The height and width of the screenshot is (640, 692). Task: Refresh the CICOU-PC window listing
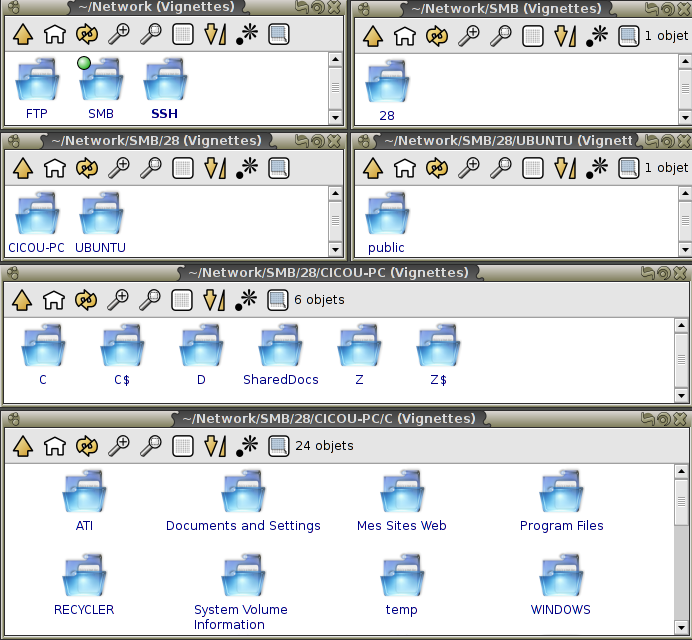pyautogui.click(x=86, y=300)
